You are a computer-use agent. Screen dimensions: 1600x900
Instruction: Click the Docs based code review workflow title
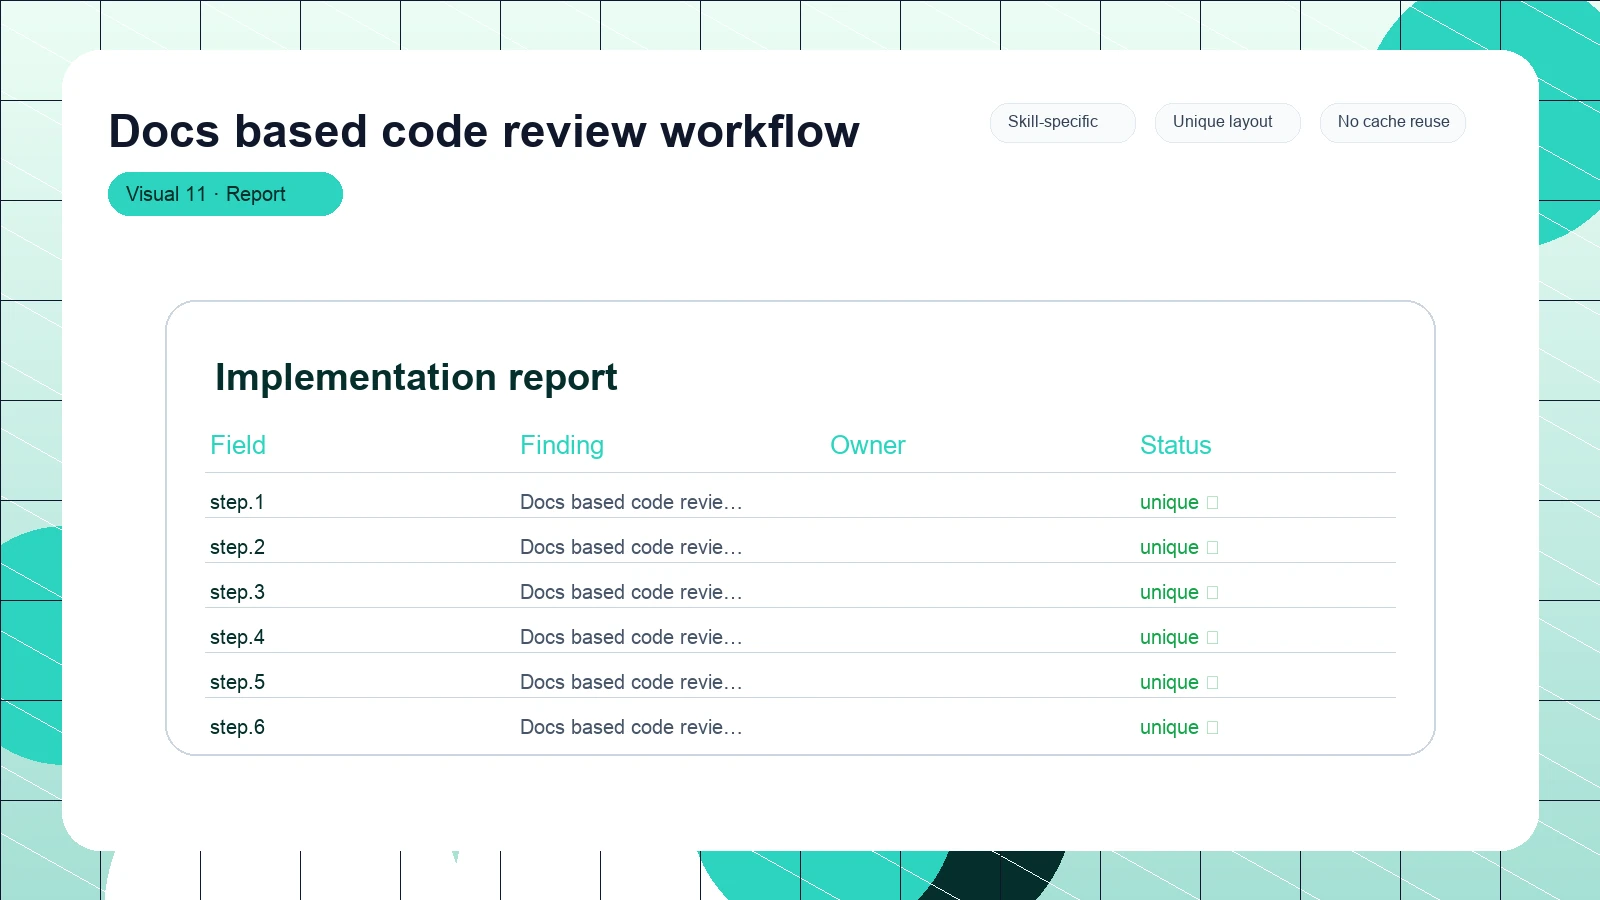pyautogui.click(x=484, y=131)
